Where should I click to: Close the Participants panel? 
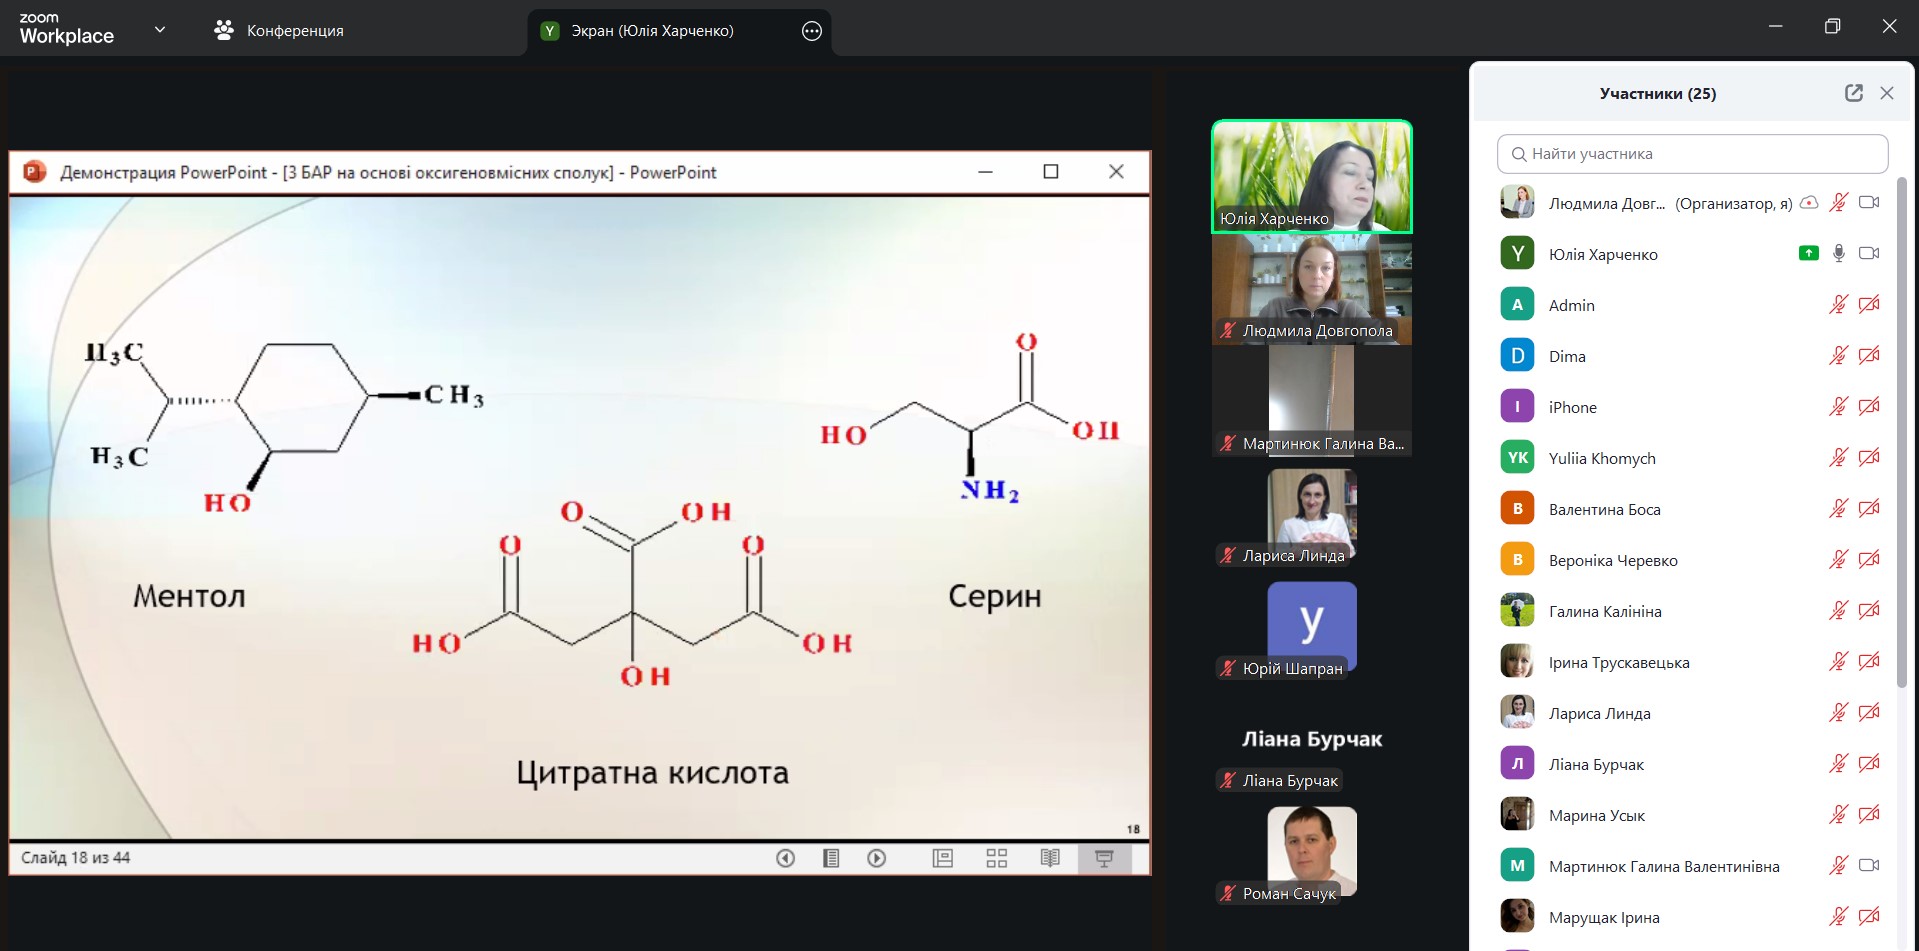click(1887, 93)
